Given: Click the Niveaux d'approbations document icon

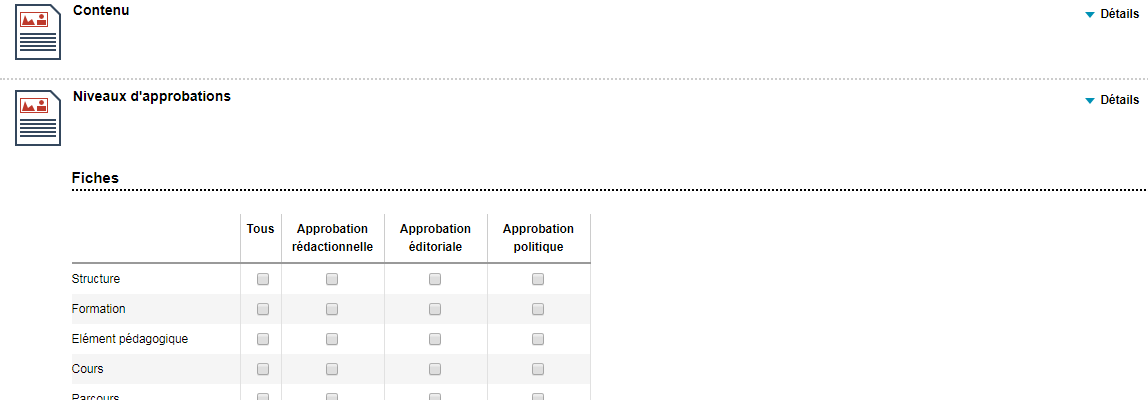Looking at the screenshot, I should [x=37, y=119].
